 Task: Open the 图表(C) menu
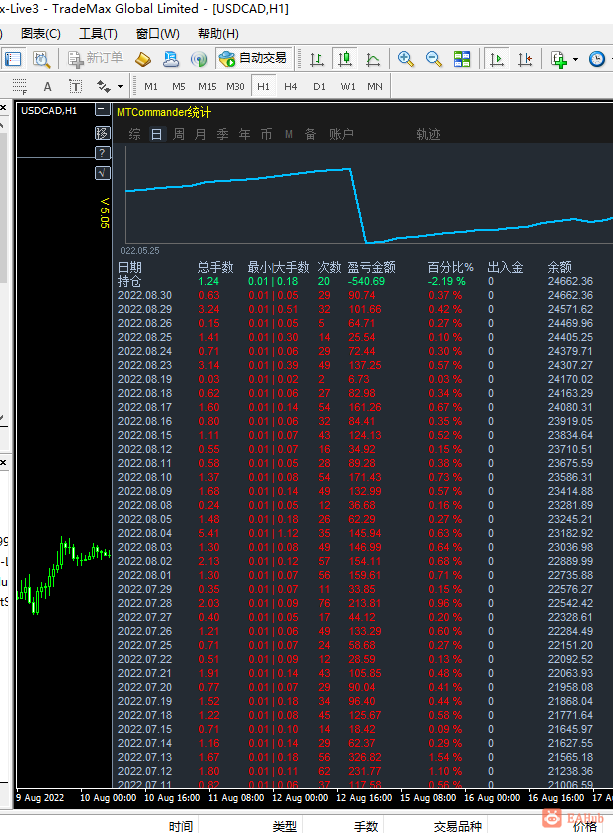(41, 34)
